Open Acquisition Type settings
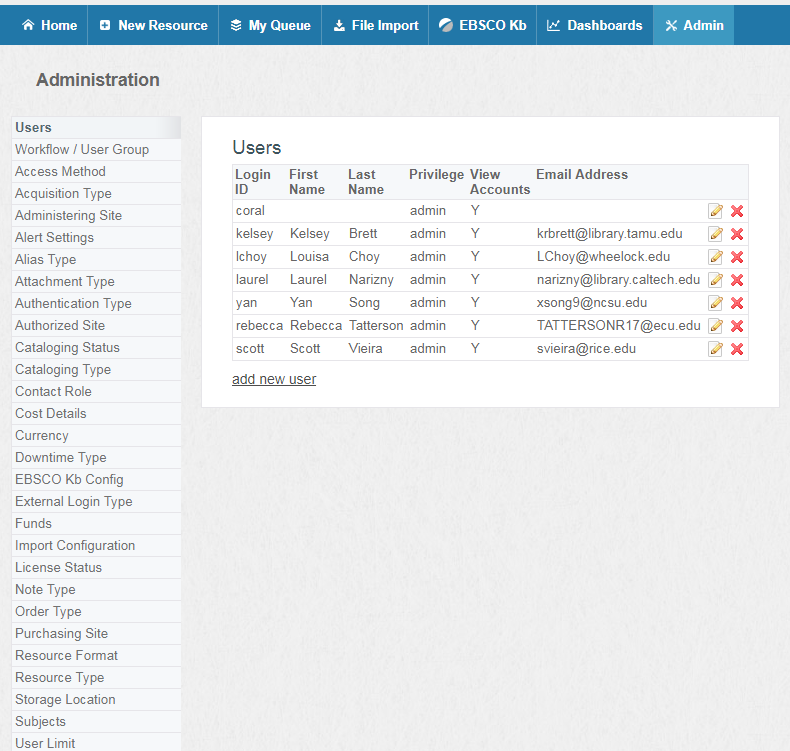This screenshot has width=790, height=751. tap(96, 193)
